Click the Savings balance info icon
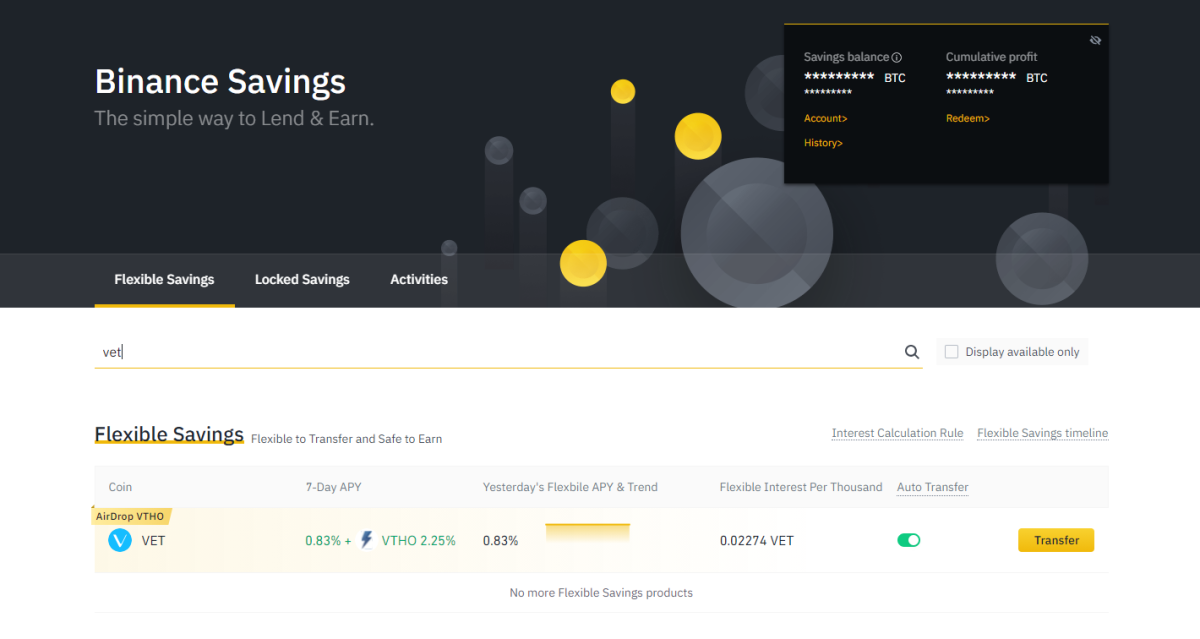 tap(897, 57)
